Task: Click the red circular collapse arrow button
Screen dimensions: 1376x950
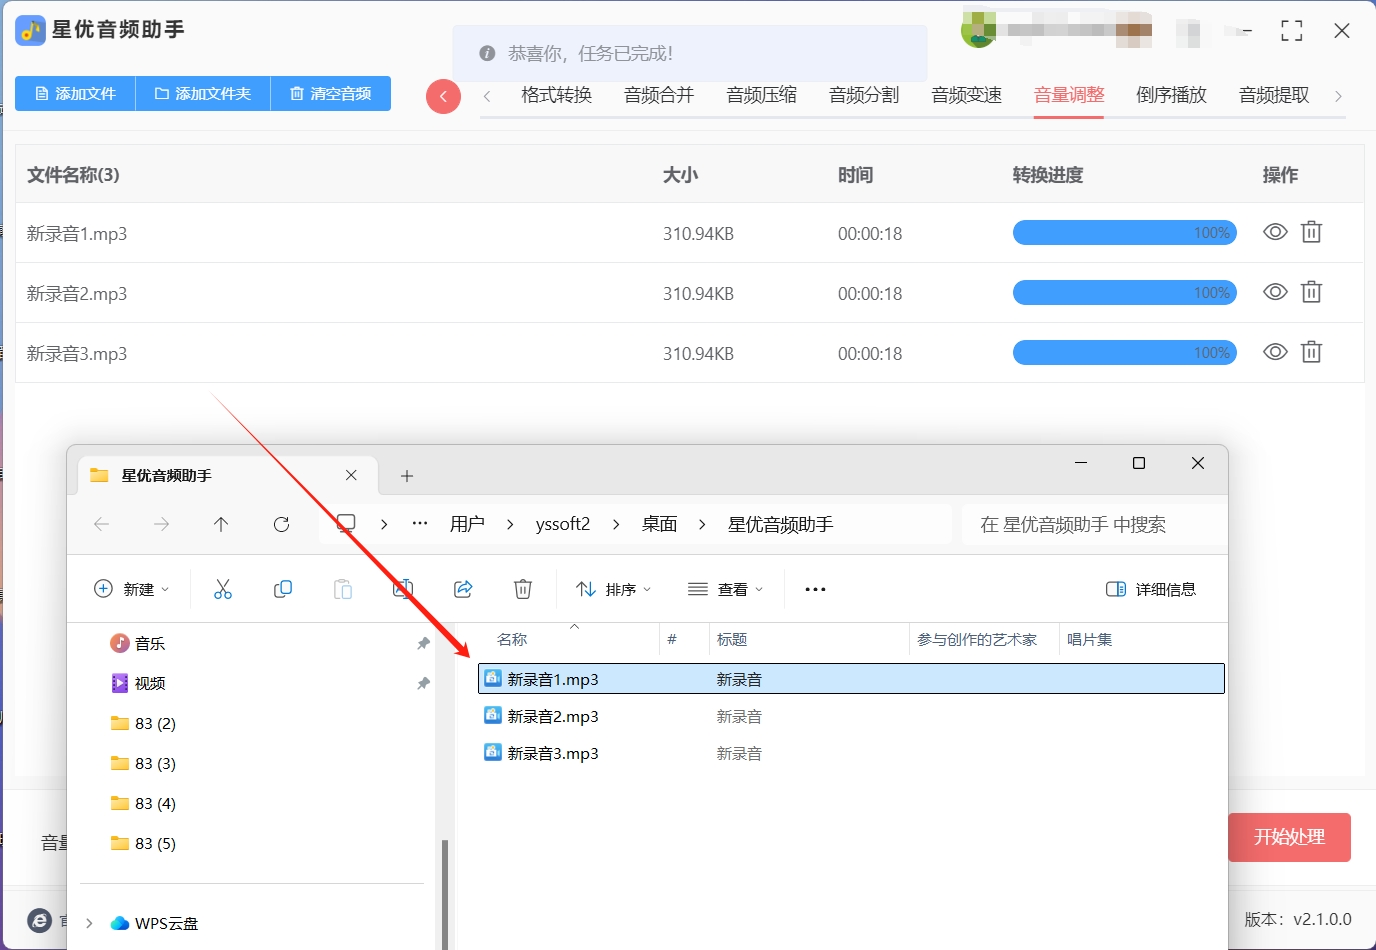Action: pyautogui.click(x=443, y=97)
